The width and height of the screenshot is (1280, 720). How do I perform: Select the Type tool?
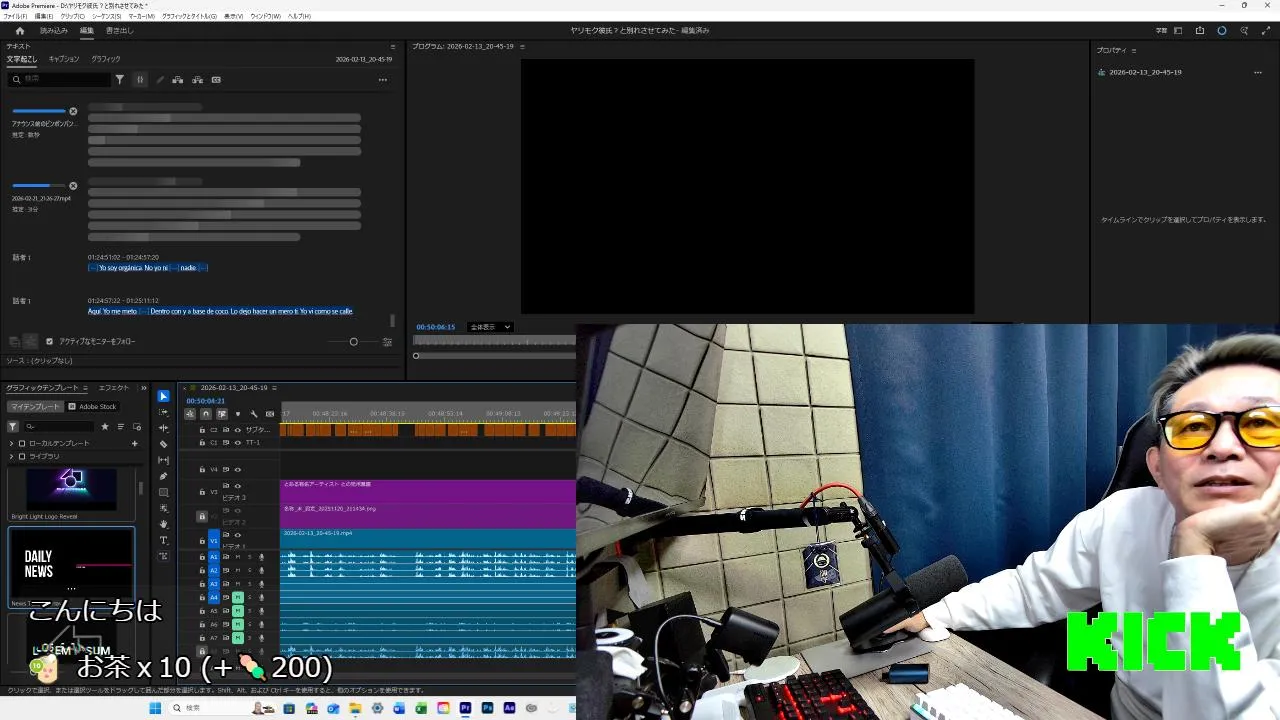pos(164,540)
